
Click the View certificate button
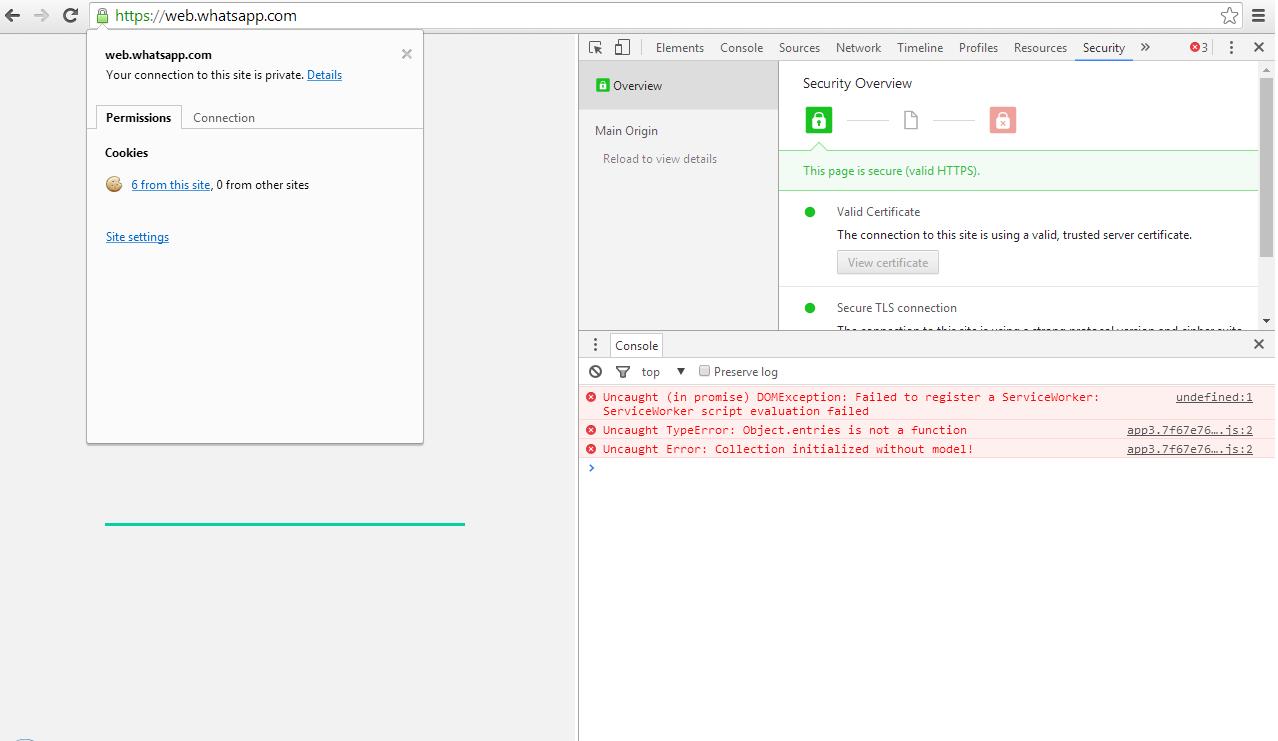pos(888,262)
